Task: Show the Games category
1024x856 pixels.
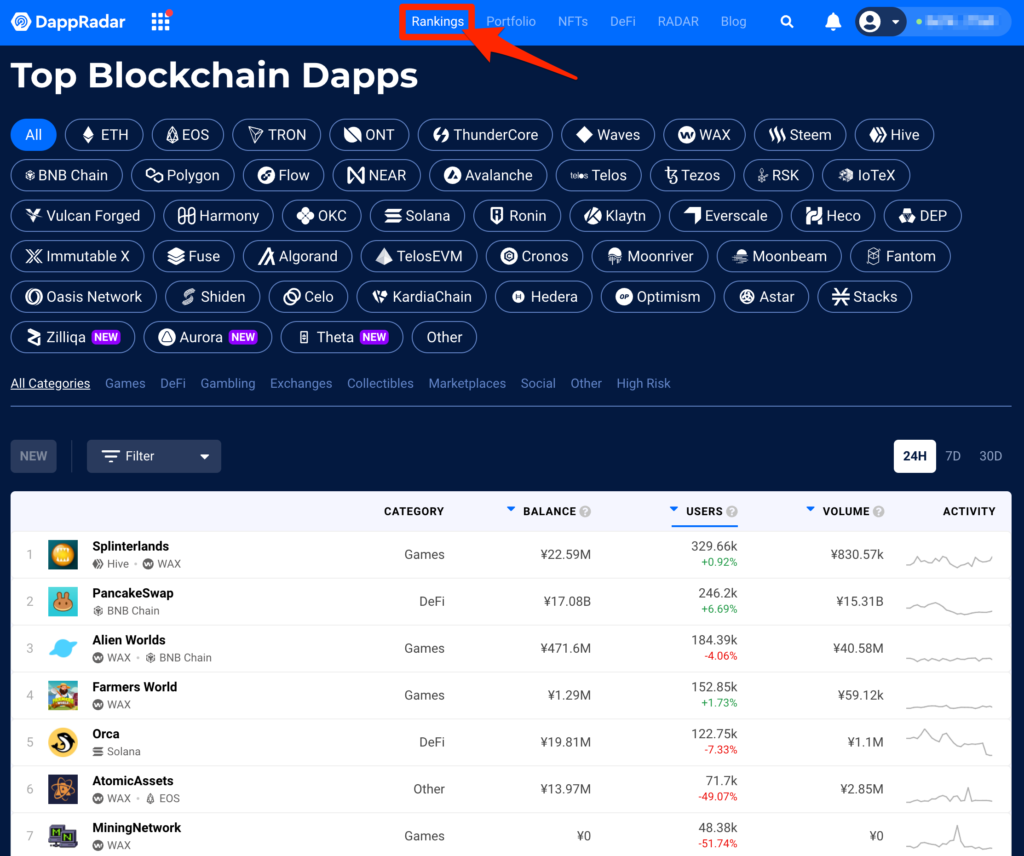Action: 125,384
